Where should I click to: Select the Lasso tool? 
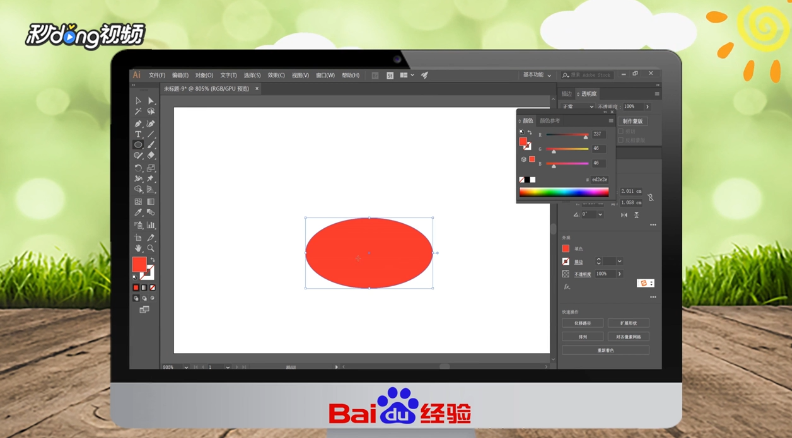151,112
